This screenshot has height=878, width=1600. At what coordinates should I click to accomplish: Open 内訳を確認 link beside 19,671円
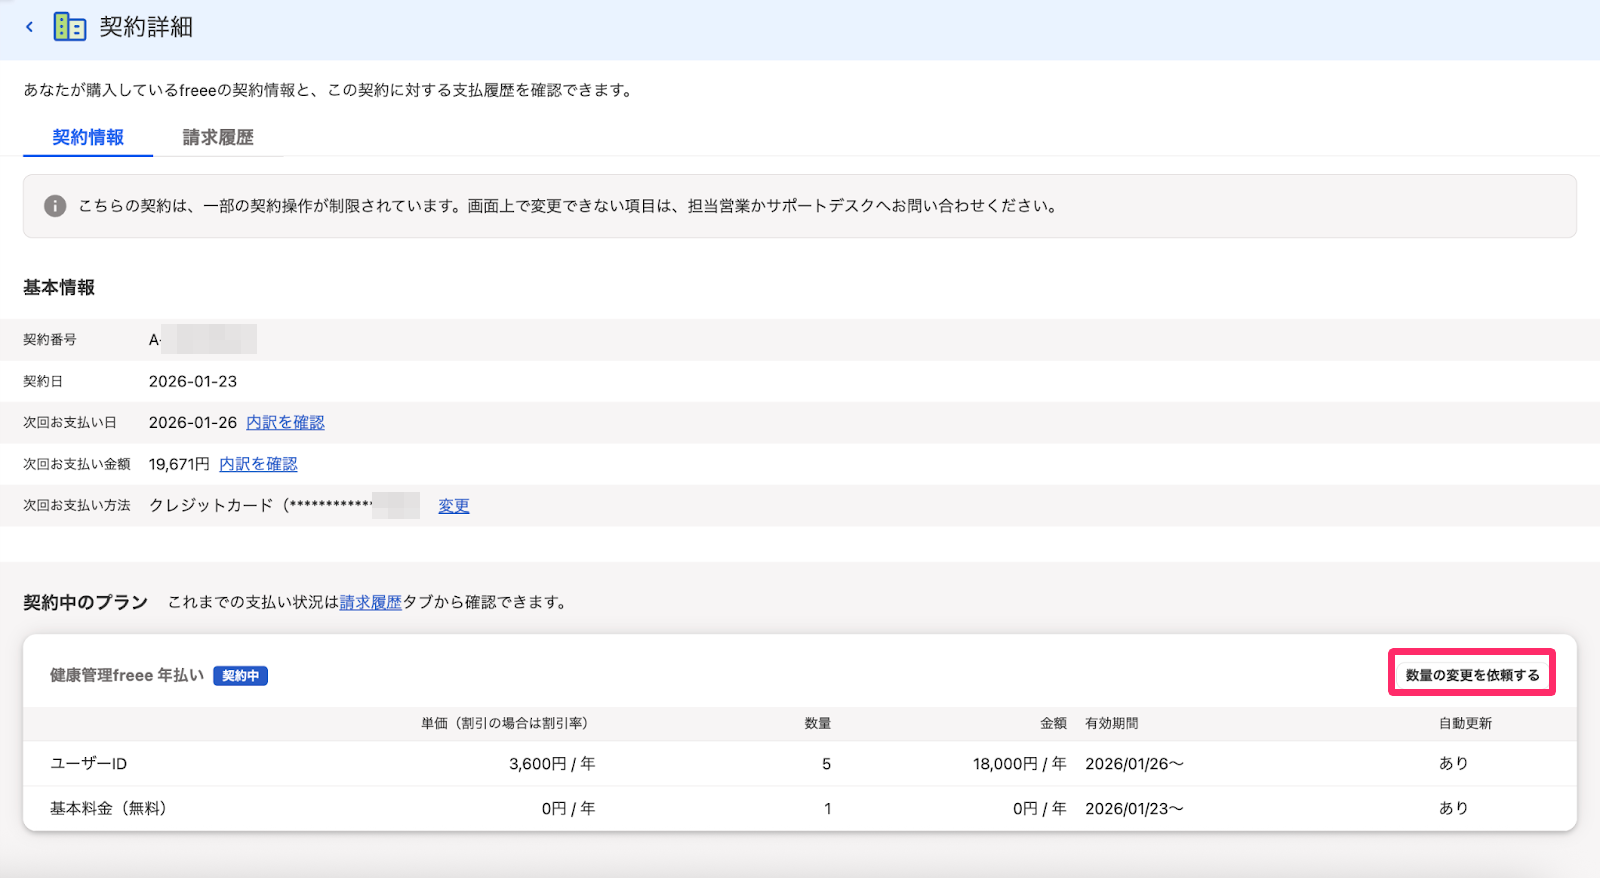tap(258, 464)
